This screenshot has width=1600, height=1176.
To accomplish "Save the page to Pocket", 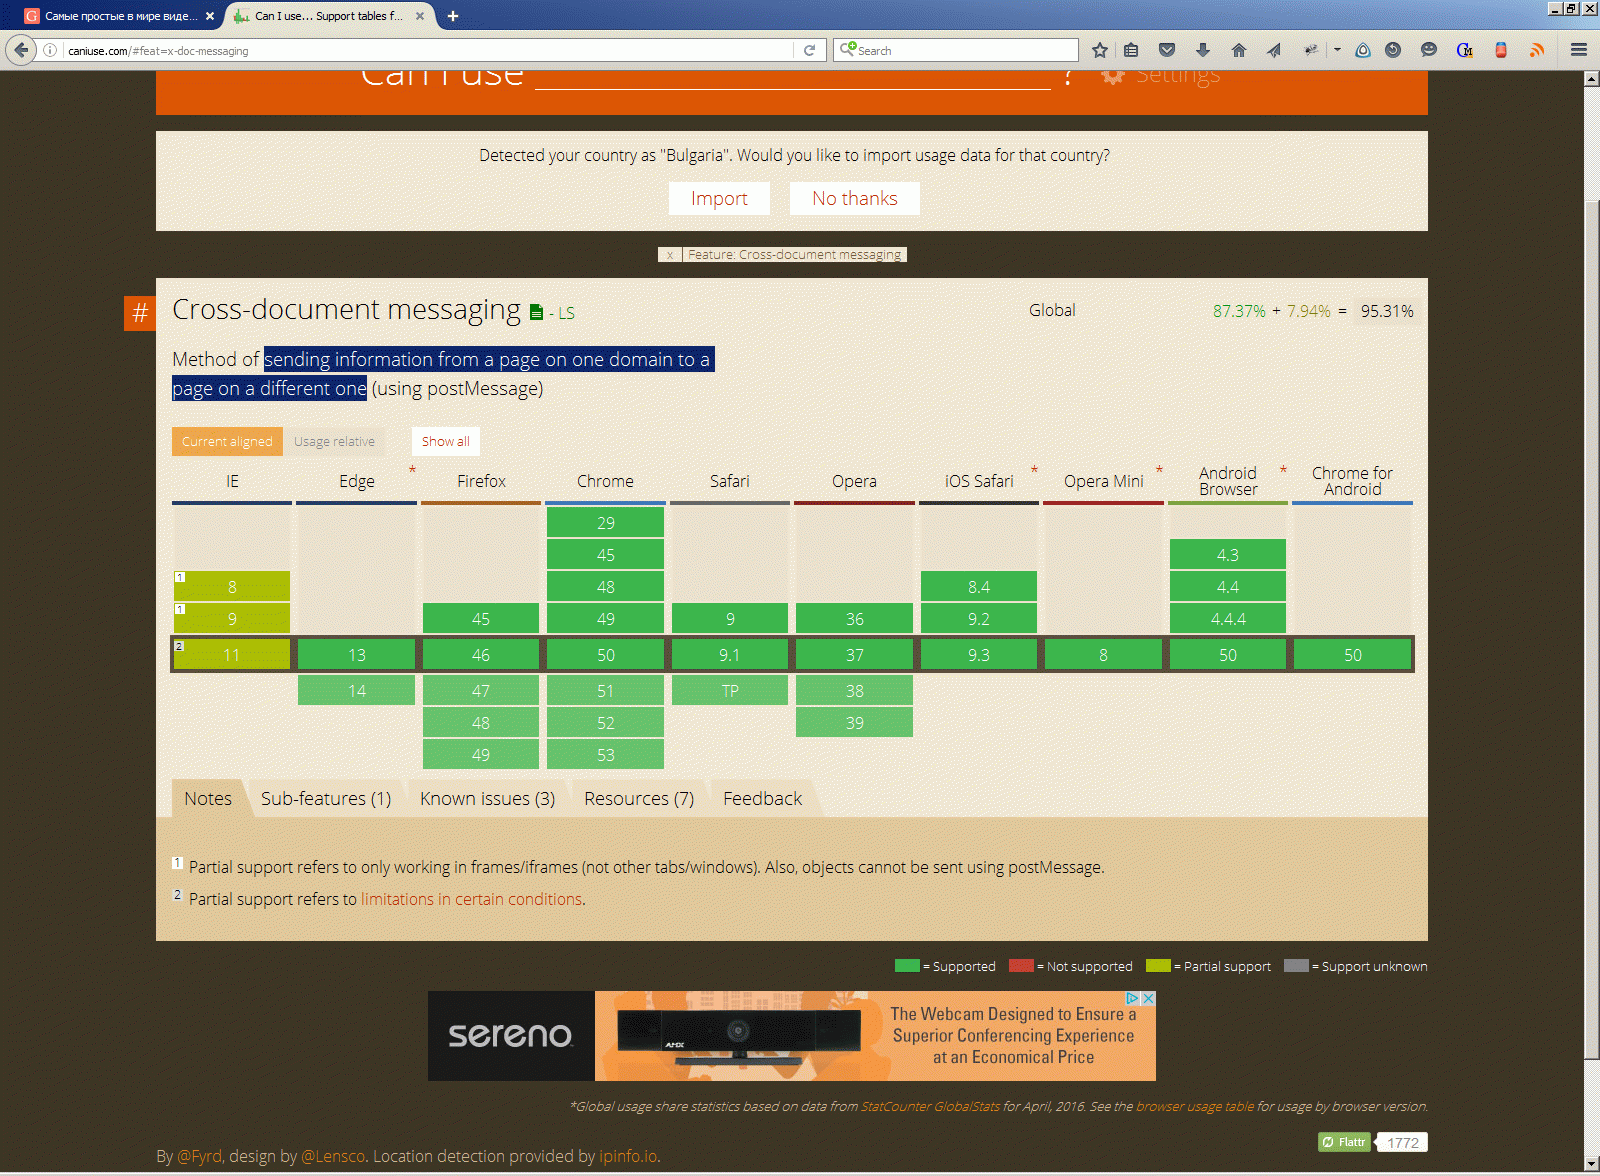I will point(1167,50).
